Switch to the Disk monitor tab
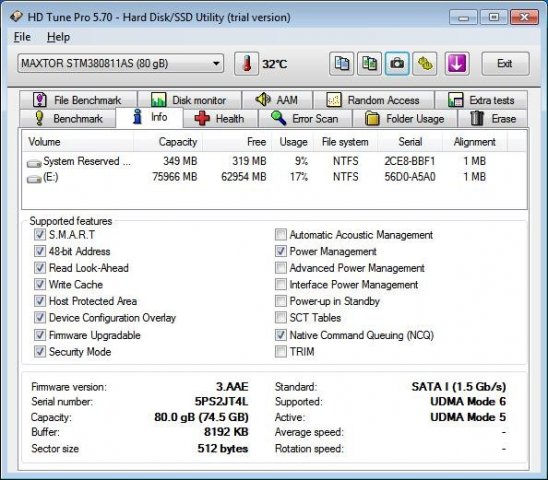 (x=189, y=100)
